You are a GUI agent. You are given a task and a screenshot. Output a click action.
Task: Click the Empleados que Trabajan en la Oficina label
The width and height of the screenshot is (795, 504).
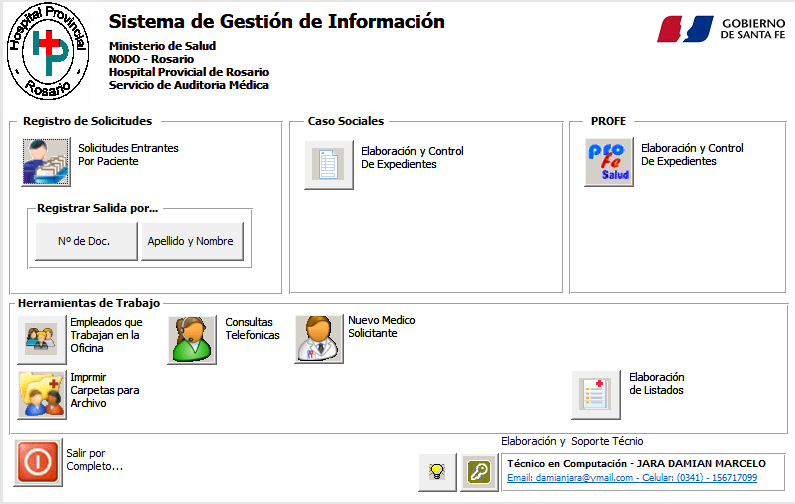(106, 335)
